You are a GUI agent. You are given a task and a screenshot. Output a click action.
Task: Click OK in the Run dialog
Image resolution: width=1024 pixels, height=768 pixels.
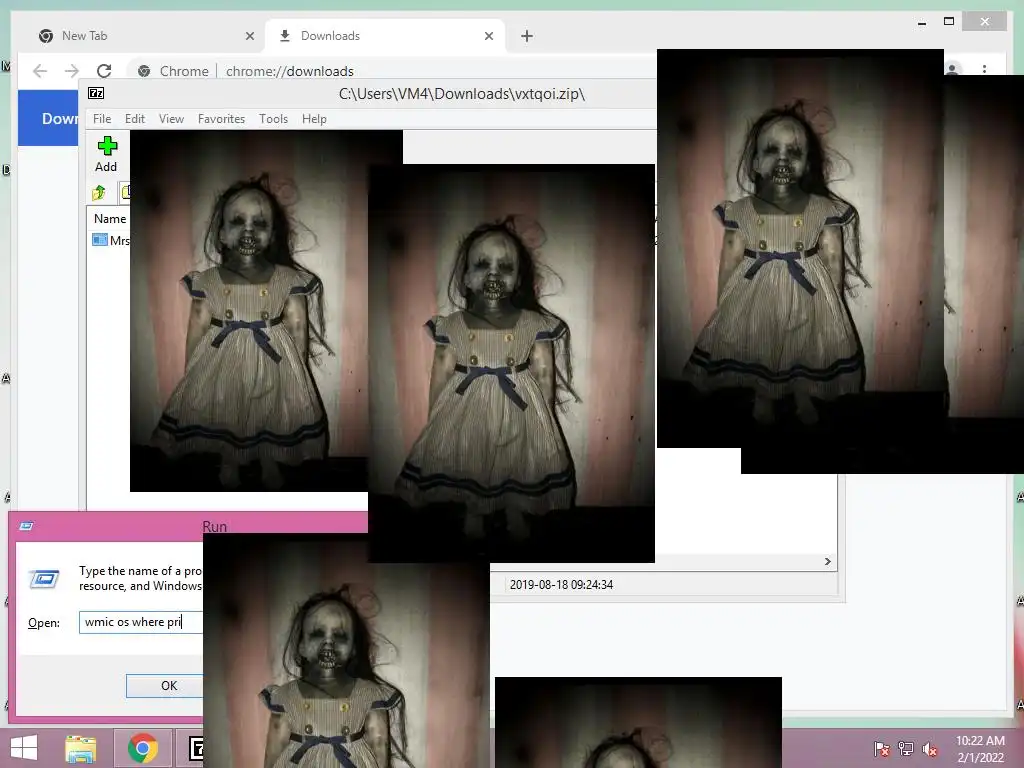coord(165,686)
